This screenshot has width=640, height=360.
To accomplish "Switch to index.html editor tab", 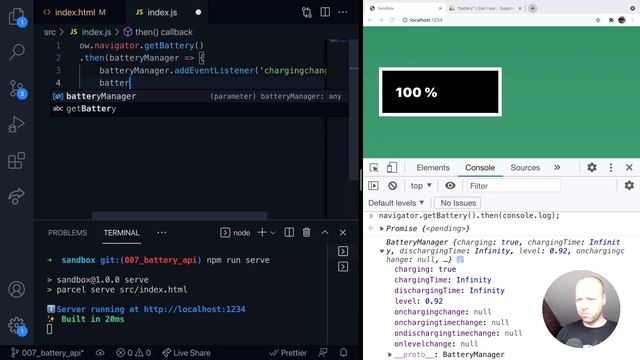I will point(80,12).
